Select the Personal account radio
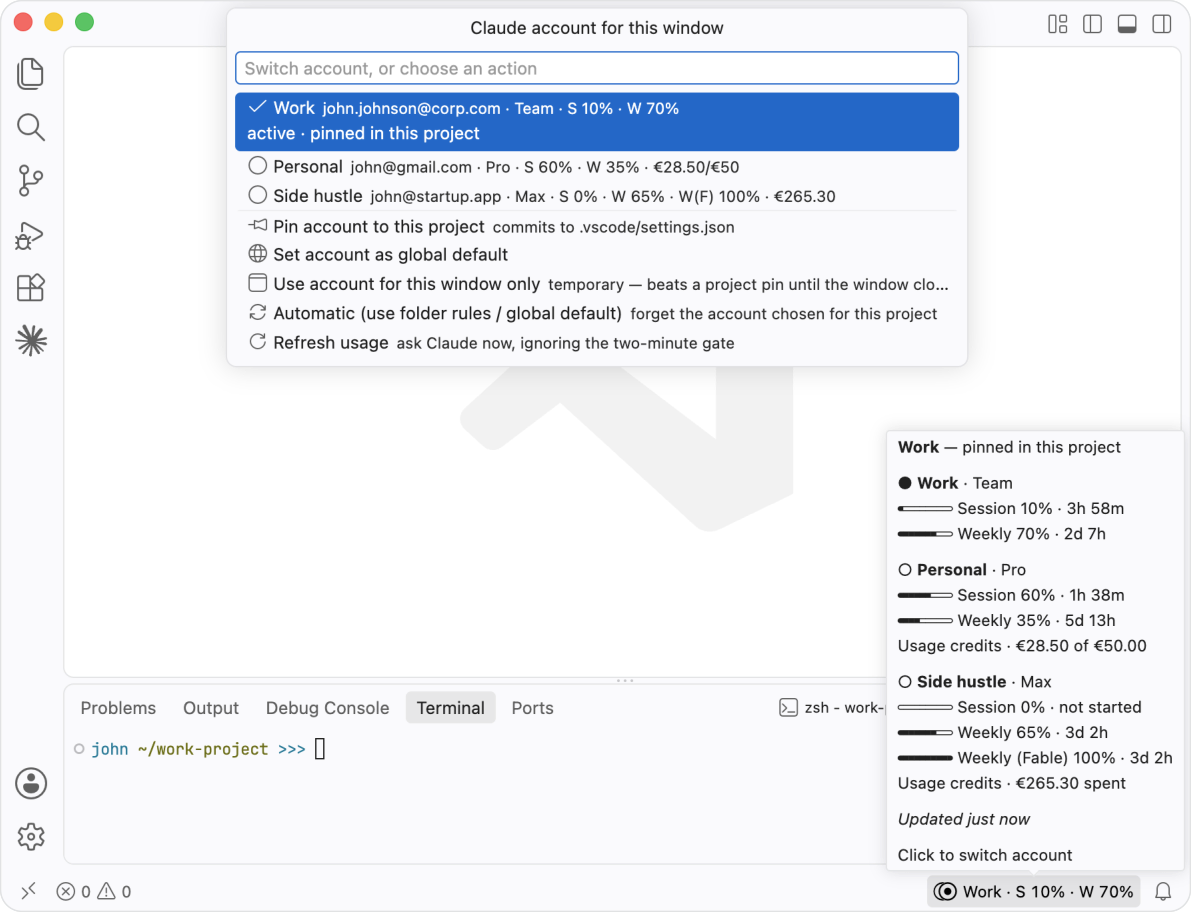The width and height of the screenshot is (1191, 912). [x=257, y=166]
